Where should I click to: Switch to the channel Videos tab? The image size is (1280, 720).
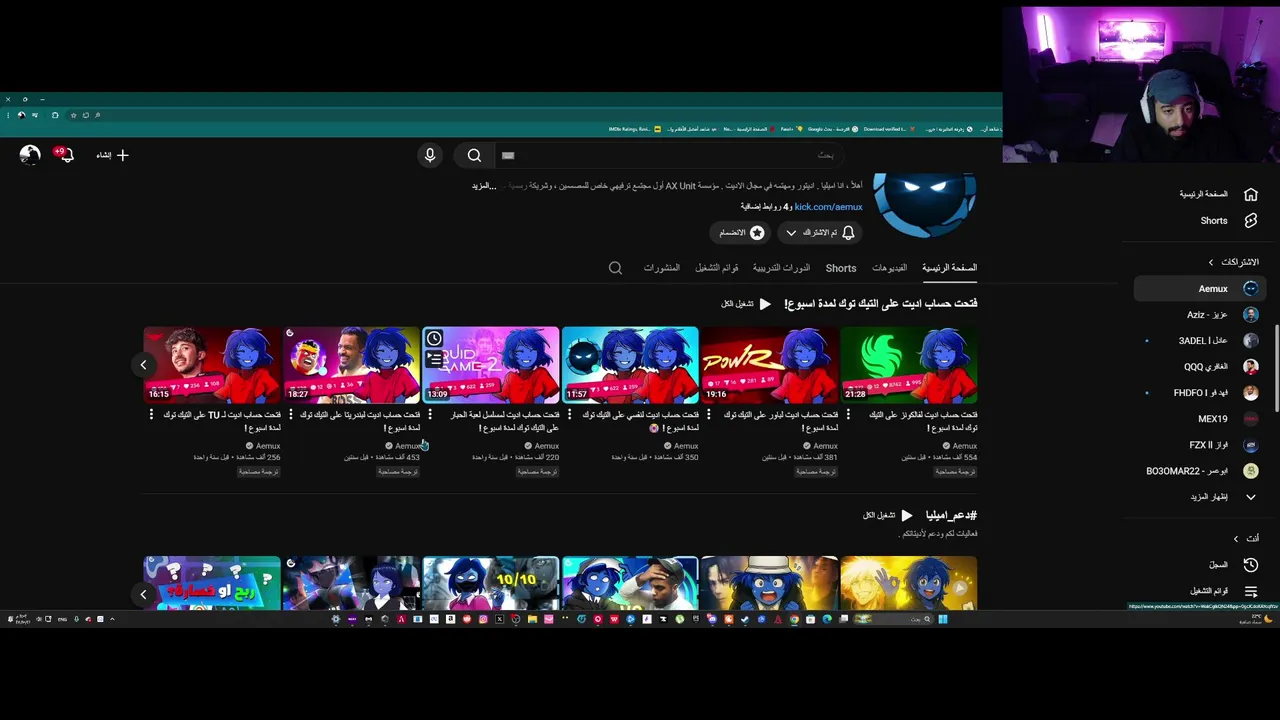[889, 268]
